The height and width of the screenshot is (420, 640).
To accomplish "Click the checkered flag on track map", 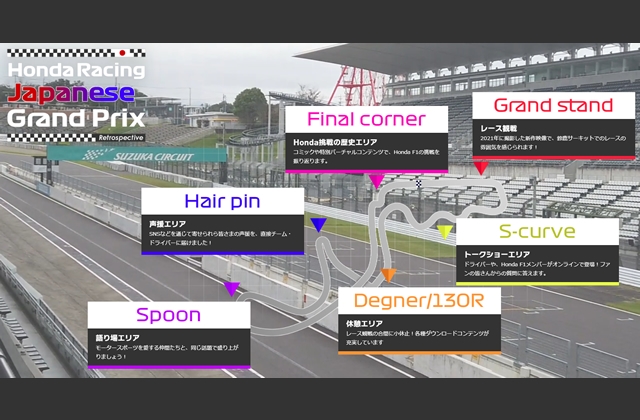I will [x=419, y=183].
